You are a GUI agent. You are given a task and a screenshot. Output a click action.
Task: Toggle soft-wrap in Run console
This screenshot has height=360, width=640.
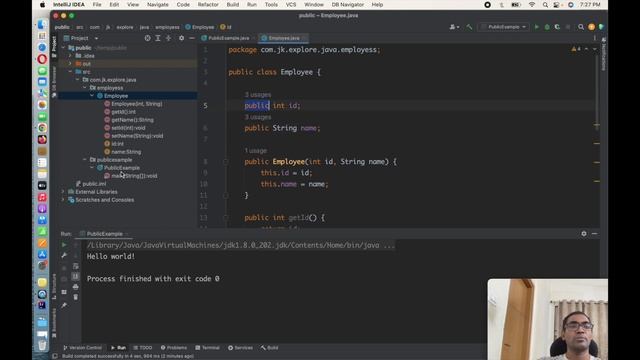coord(76,266)
